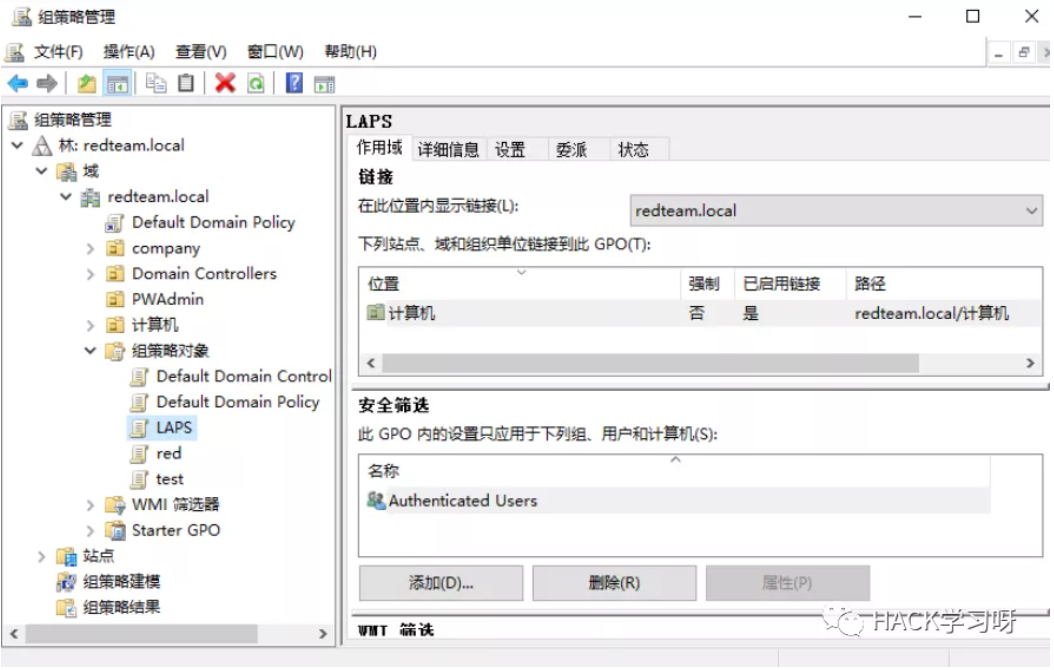Click the redteam.local/计算机 path cell
This screenshot has width=1054, height=670.
(932, 314)
